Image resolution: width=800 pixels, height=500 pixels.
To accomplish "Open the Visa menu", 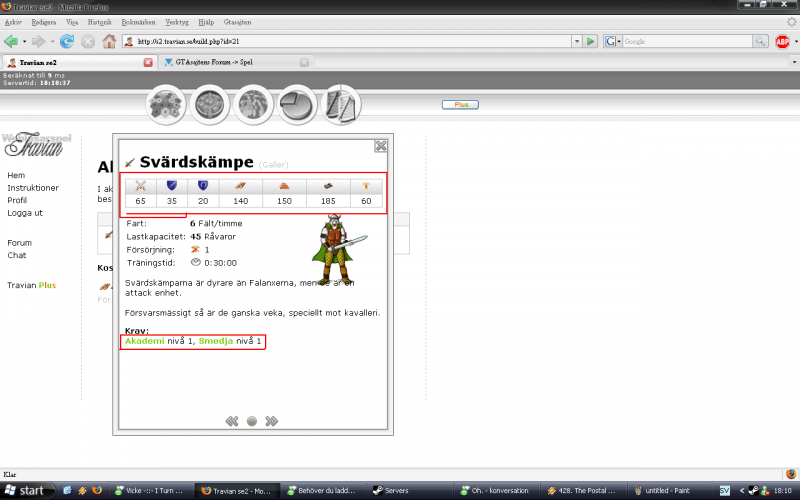I will coord(72,22).
